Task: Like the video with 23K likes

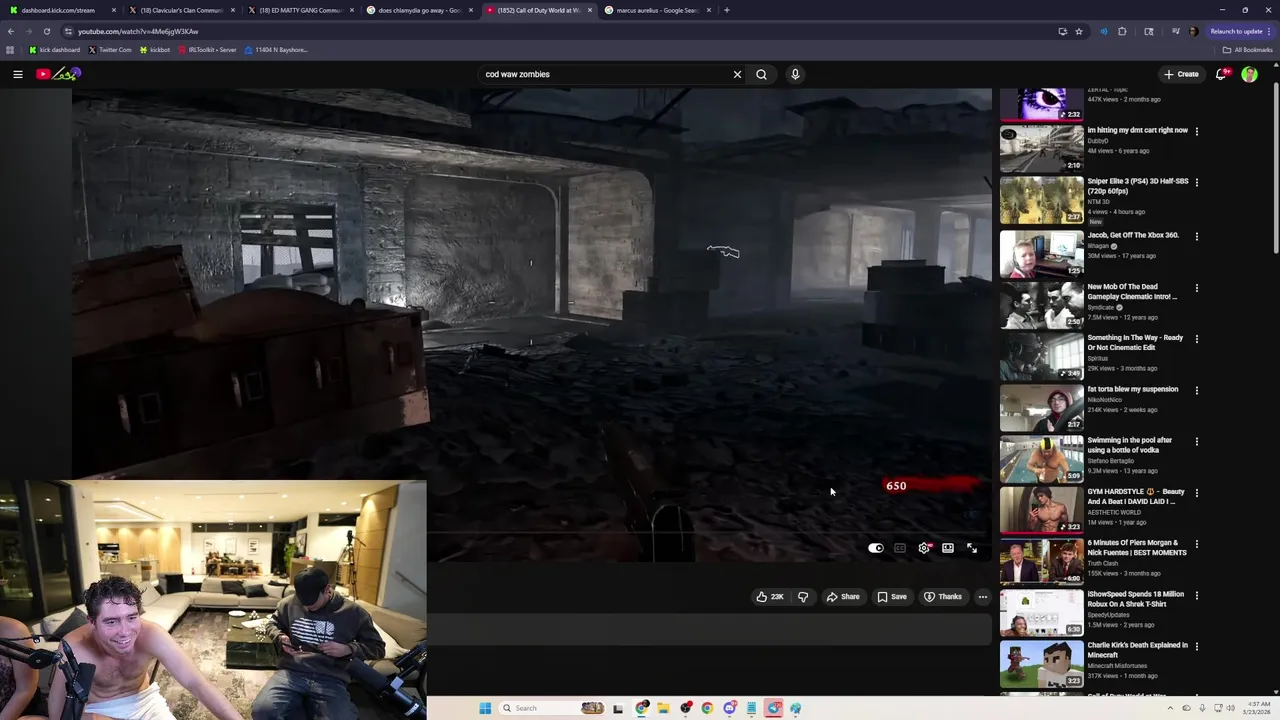Action: pos(769,597)
